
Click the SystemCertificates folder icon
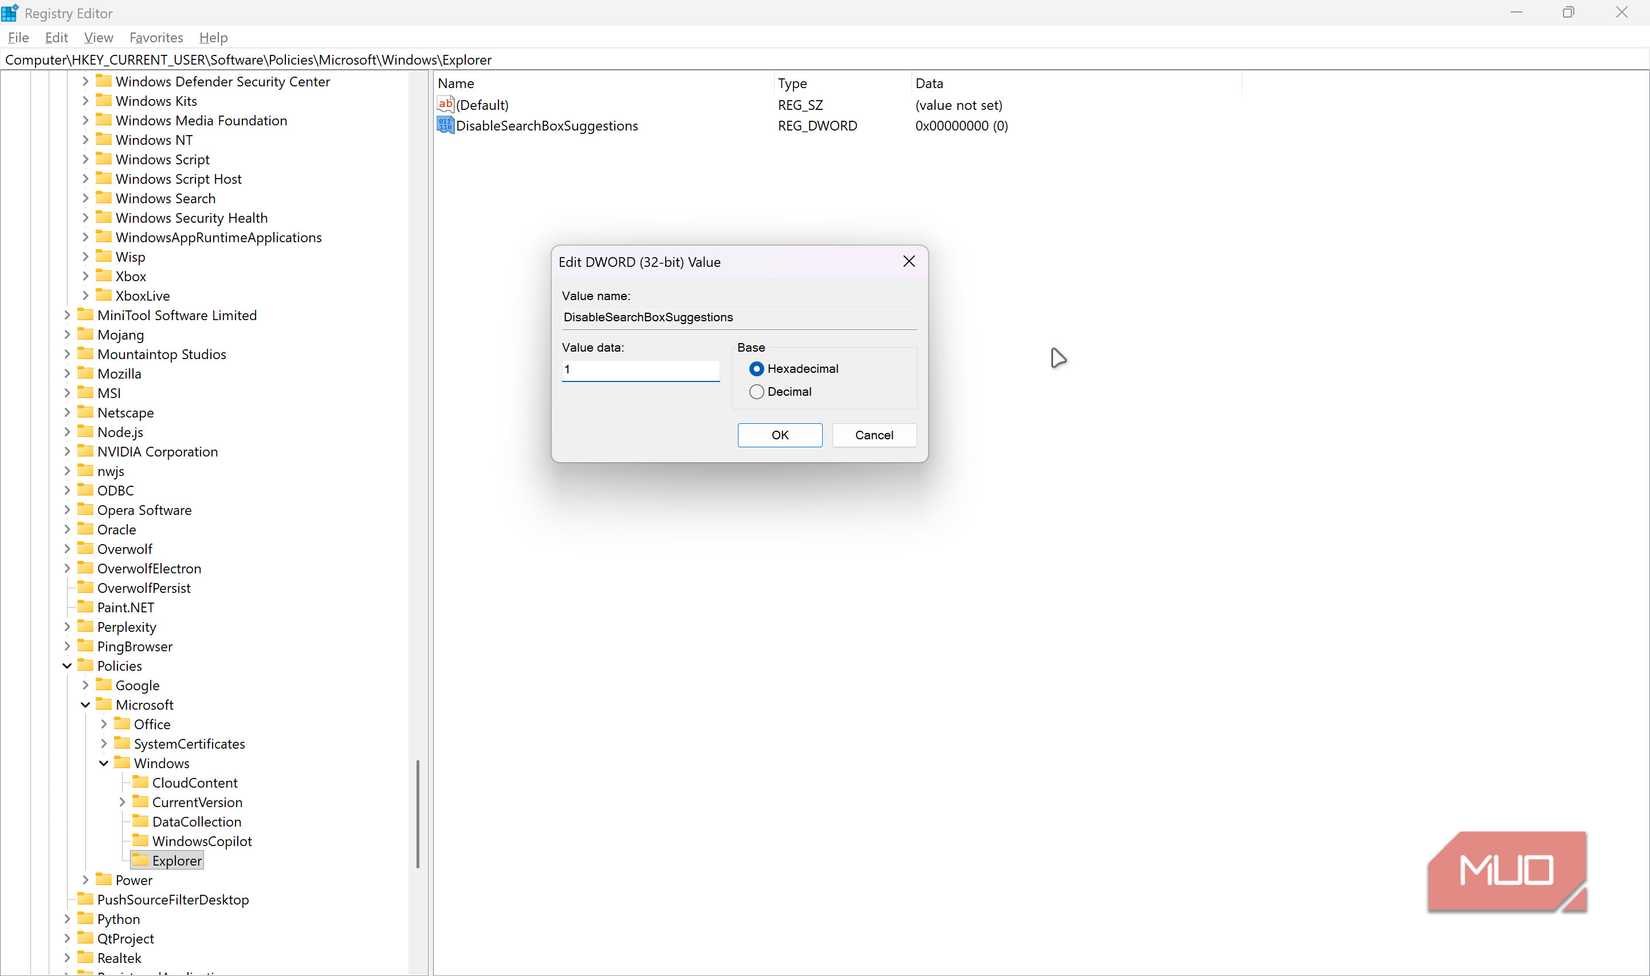122,743
